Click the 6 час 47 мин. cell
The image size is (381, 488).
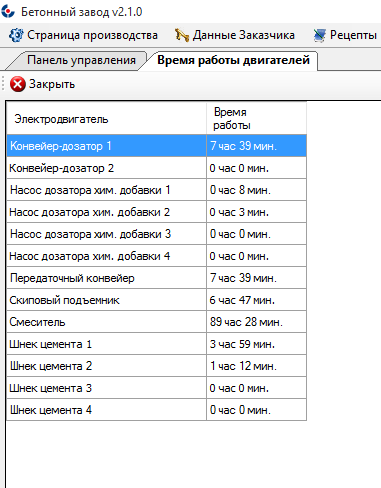pyautogui.click(x=256, y=300)
